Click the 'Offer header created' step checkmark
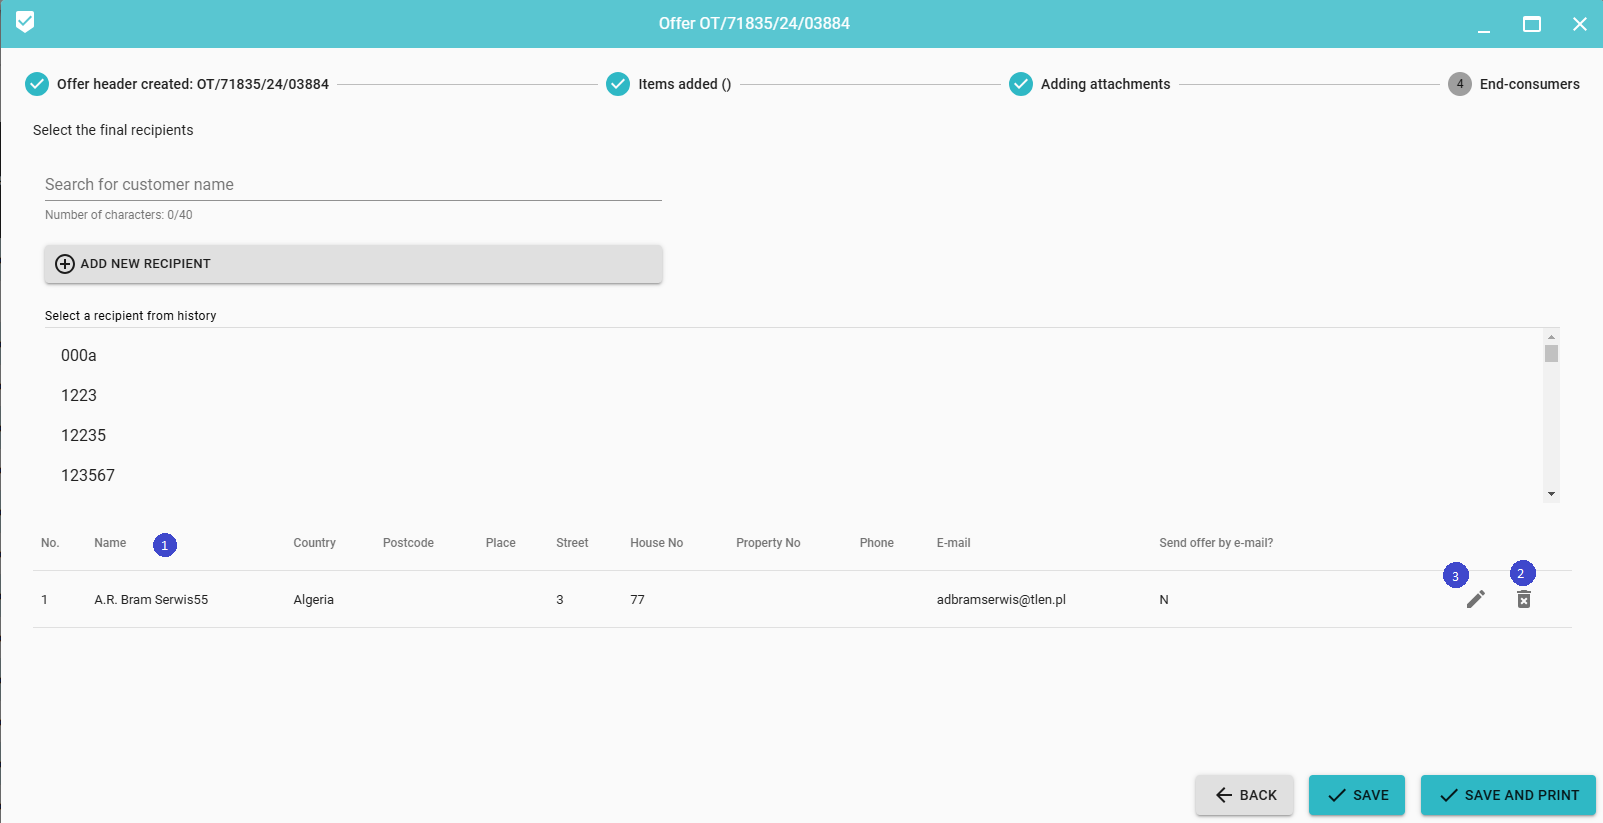Image resolution: width=1603 pixels, height=823 pixels. tap(37, 84)
